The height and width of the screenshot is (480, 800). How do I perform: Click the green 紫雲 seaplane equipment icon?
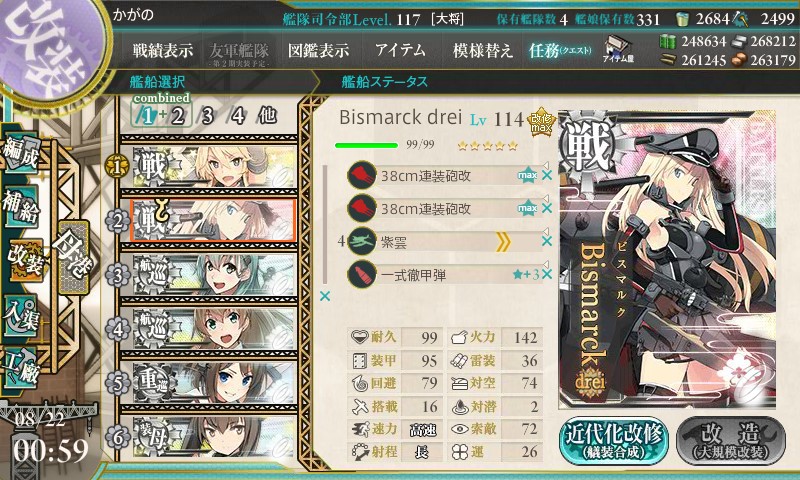click(x=361, y=241)
